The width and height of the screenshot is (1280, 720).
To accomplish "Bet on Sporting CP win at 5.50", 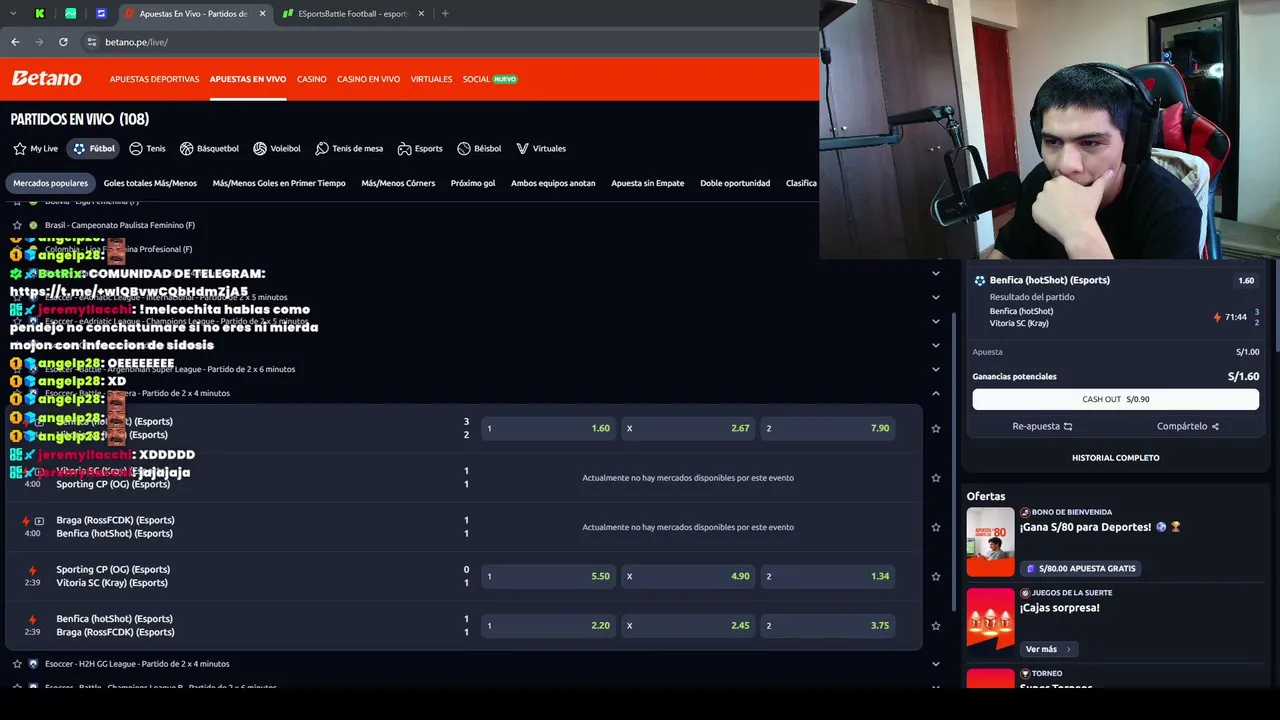I will point(548,576).
